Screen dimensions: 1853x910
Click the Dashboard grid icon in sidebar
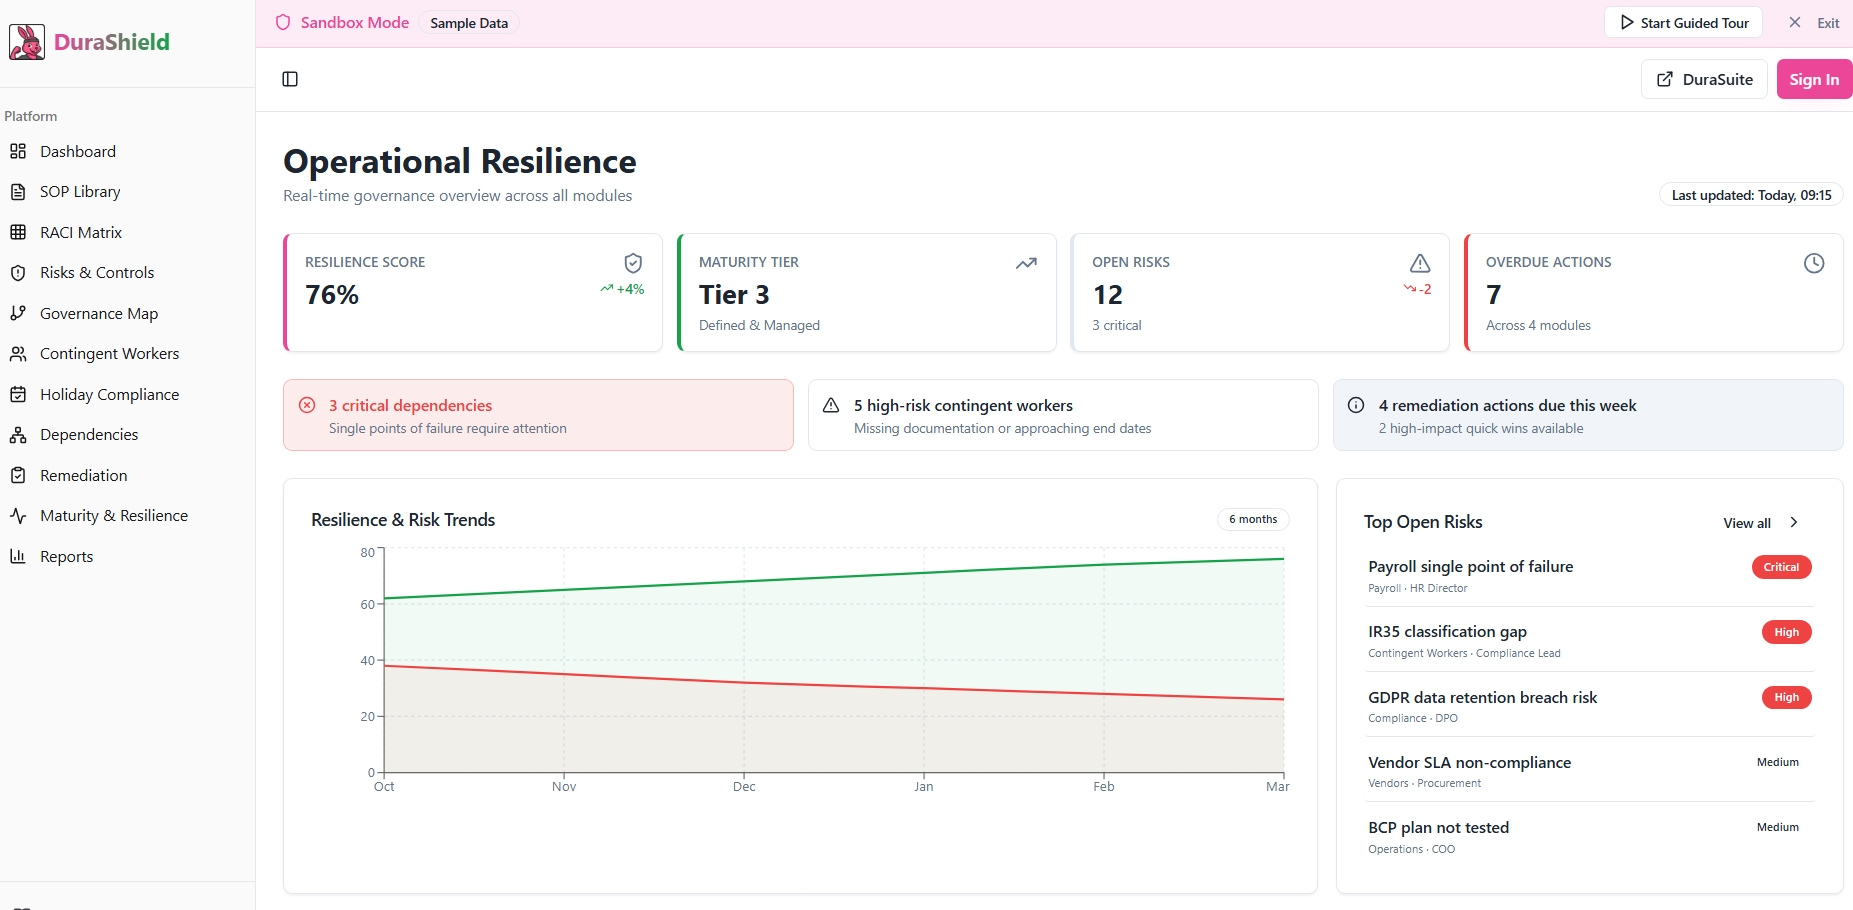(18, 151)
